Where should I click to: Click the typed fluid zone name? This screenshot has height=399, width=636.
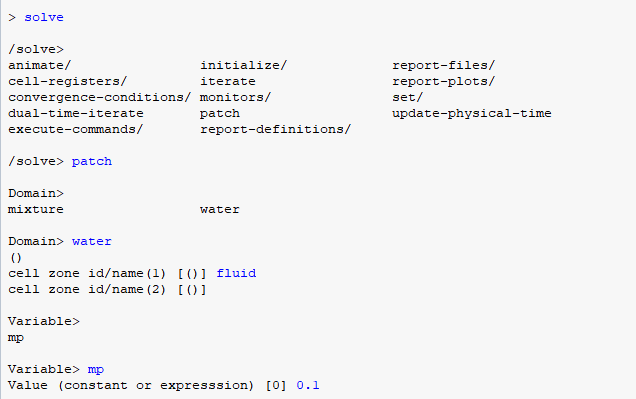click(x=236, y=273)
